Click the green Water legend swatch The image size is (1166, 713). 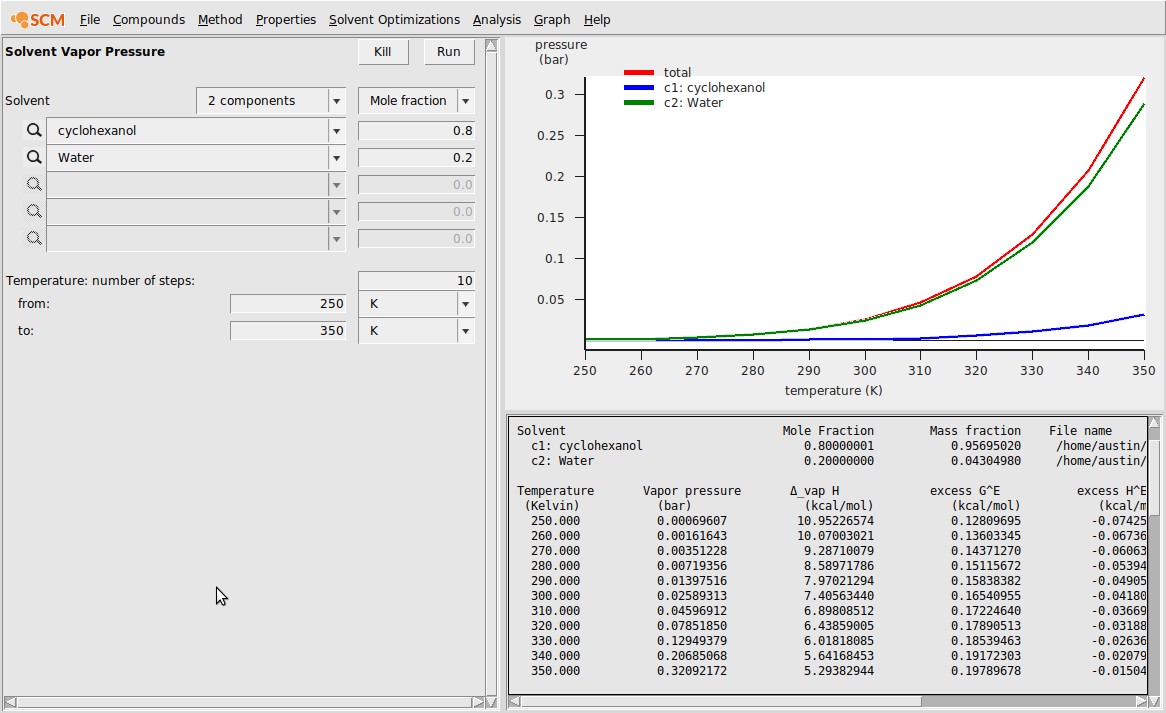pos(639,103)
